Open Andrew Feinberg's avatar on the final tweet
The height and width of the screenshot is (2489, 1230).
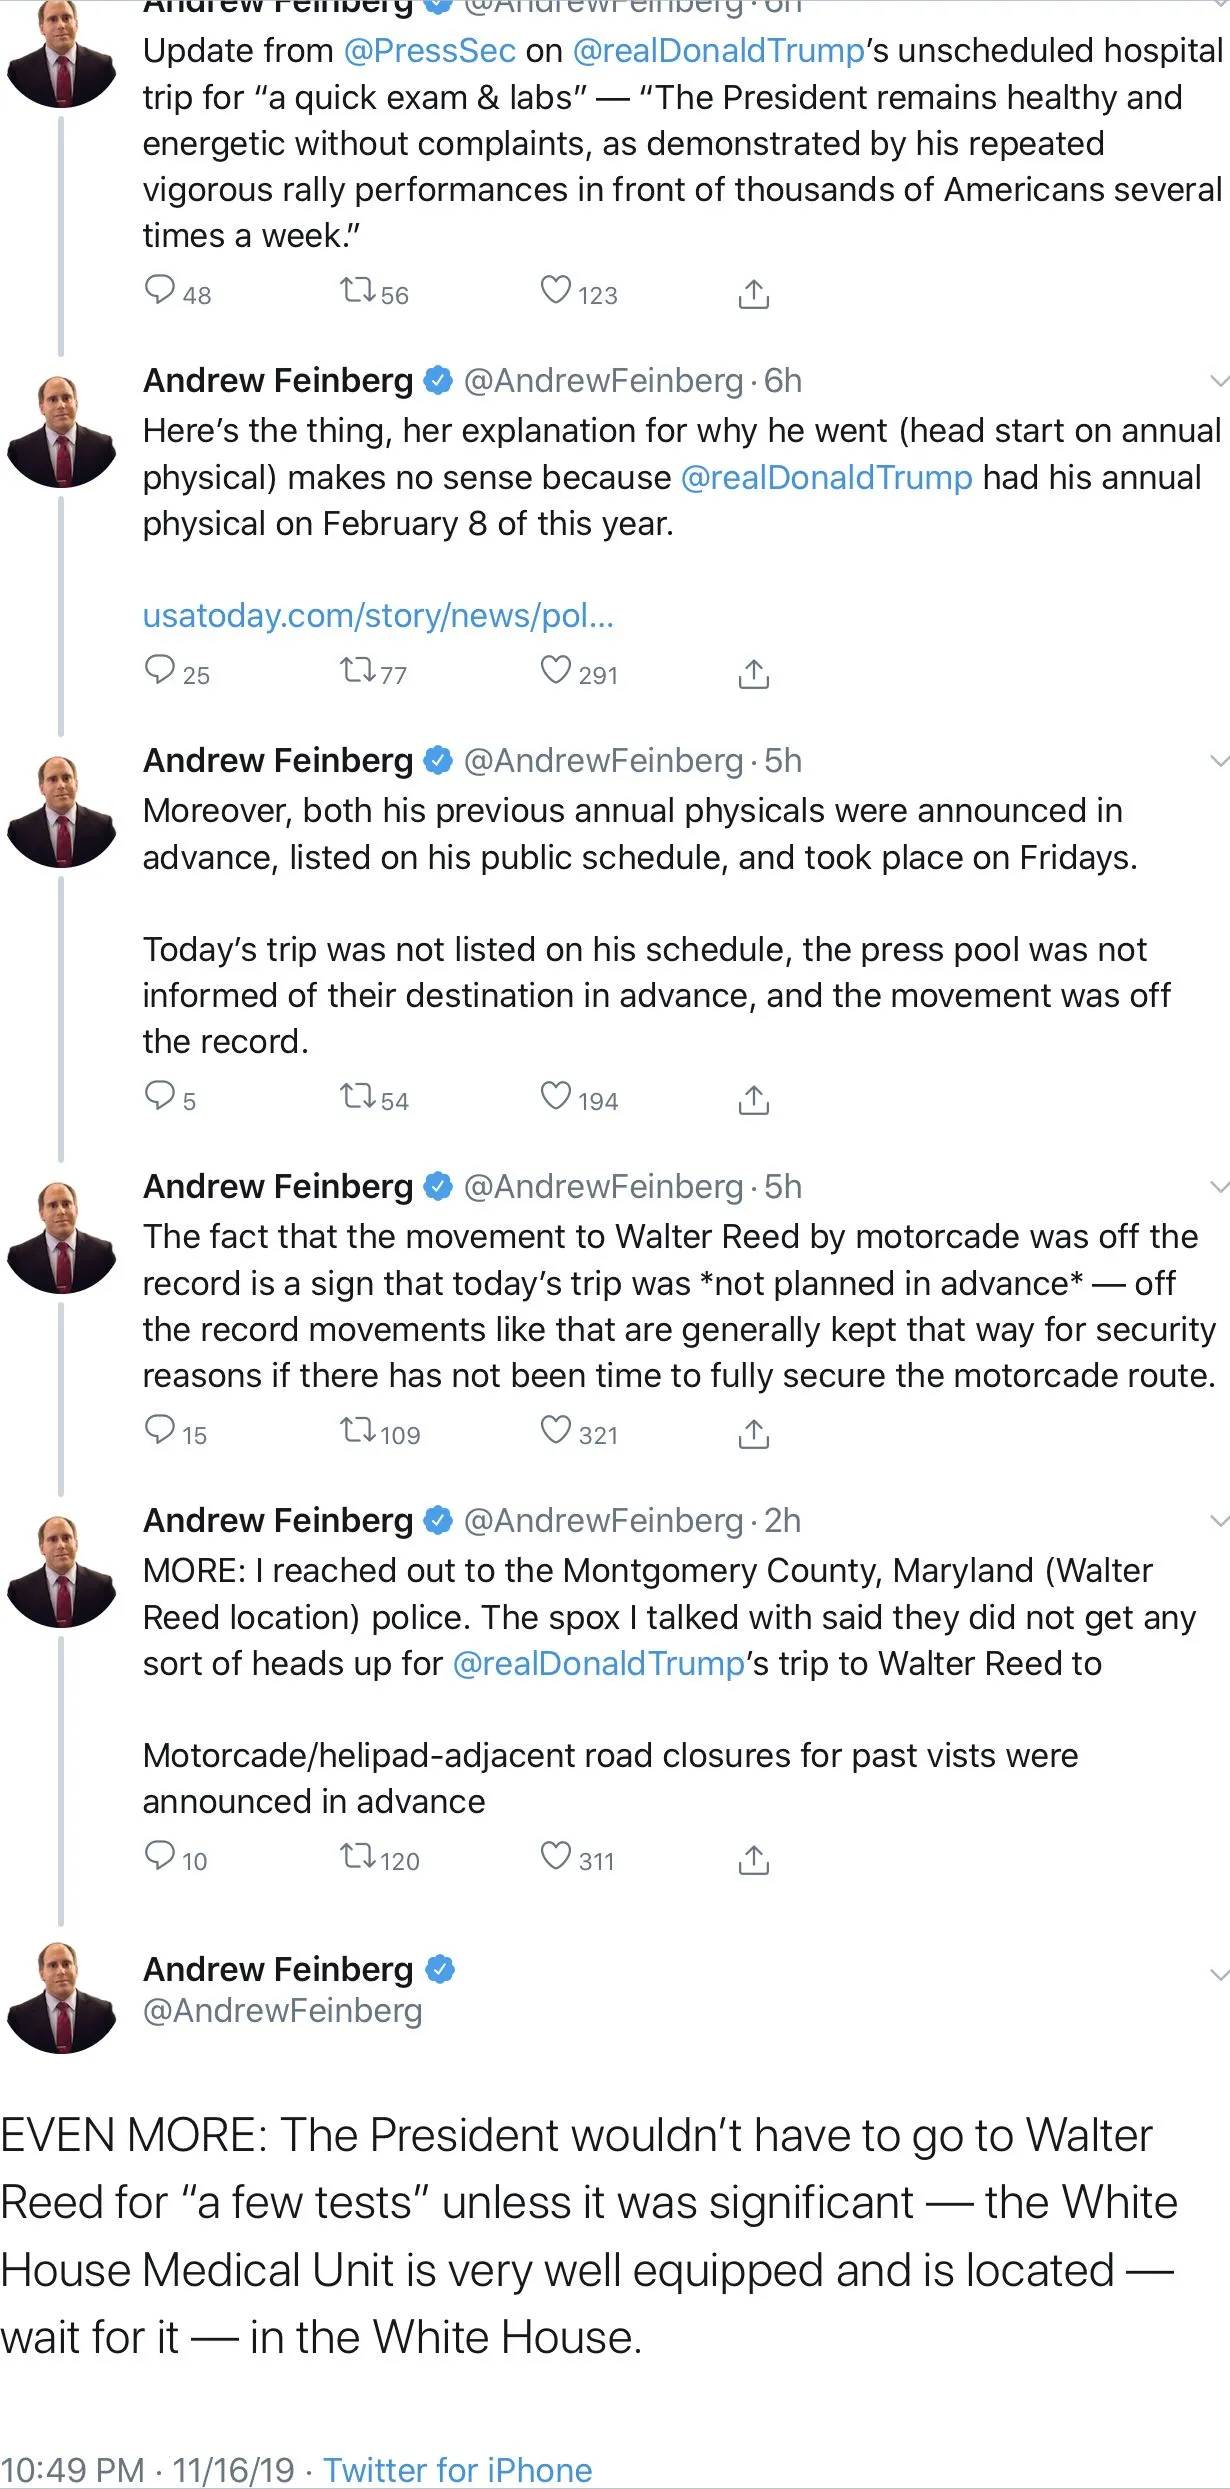coord(61,1997)
